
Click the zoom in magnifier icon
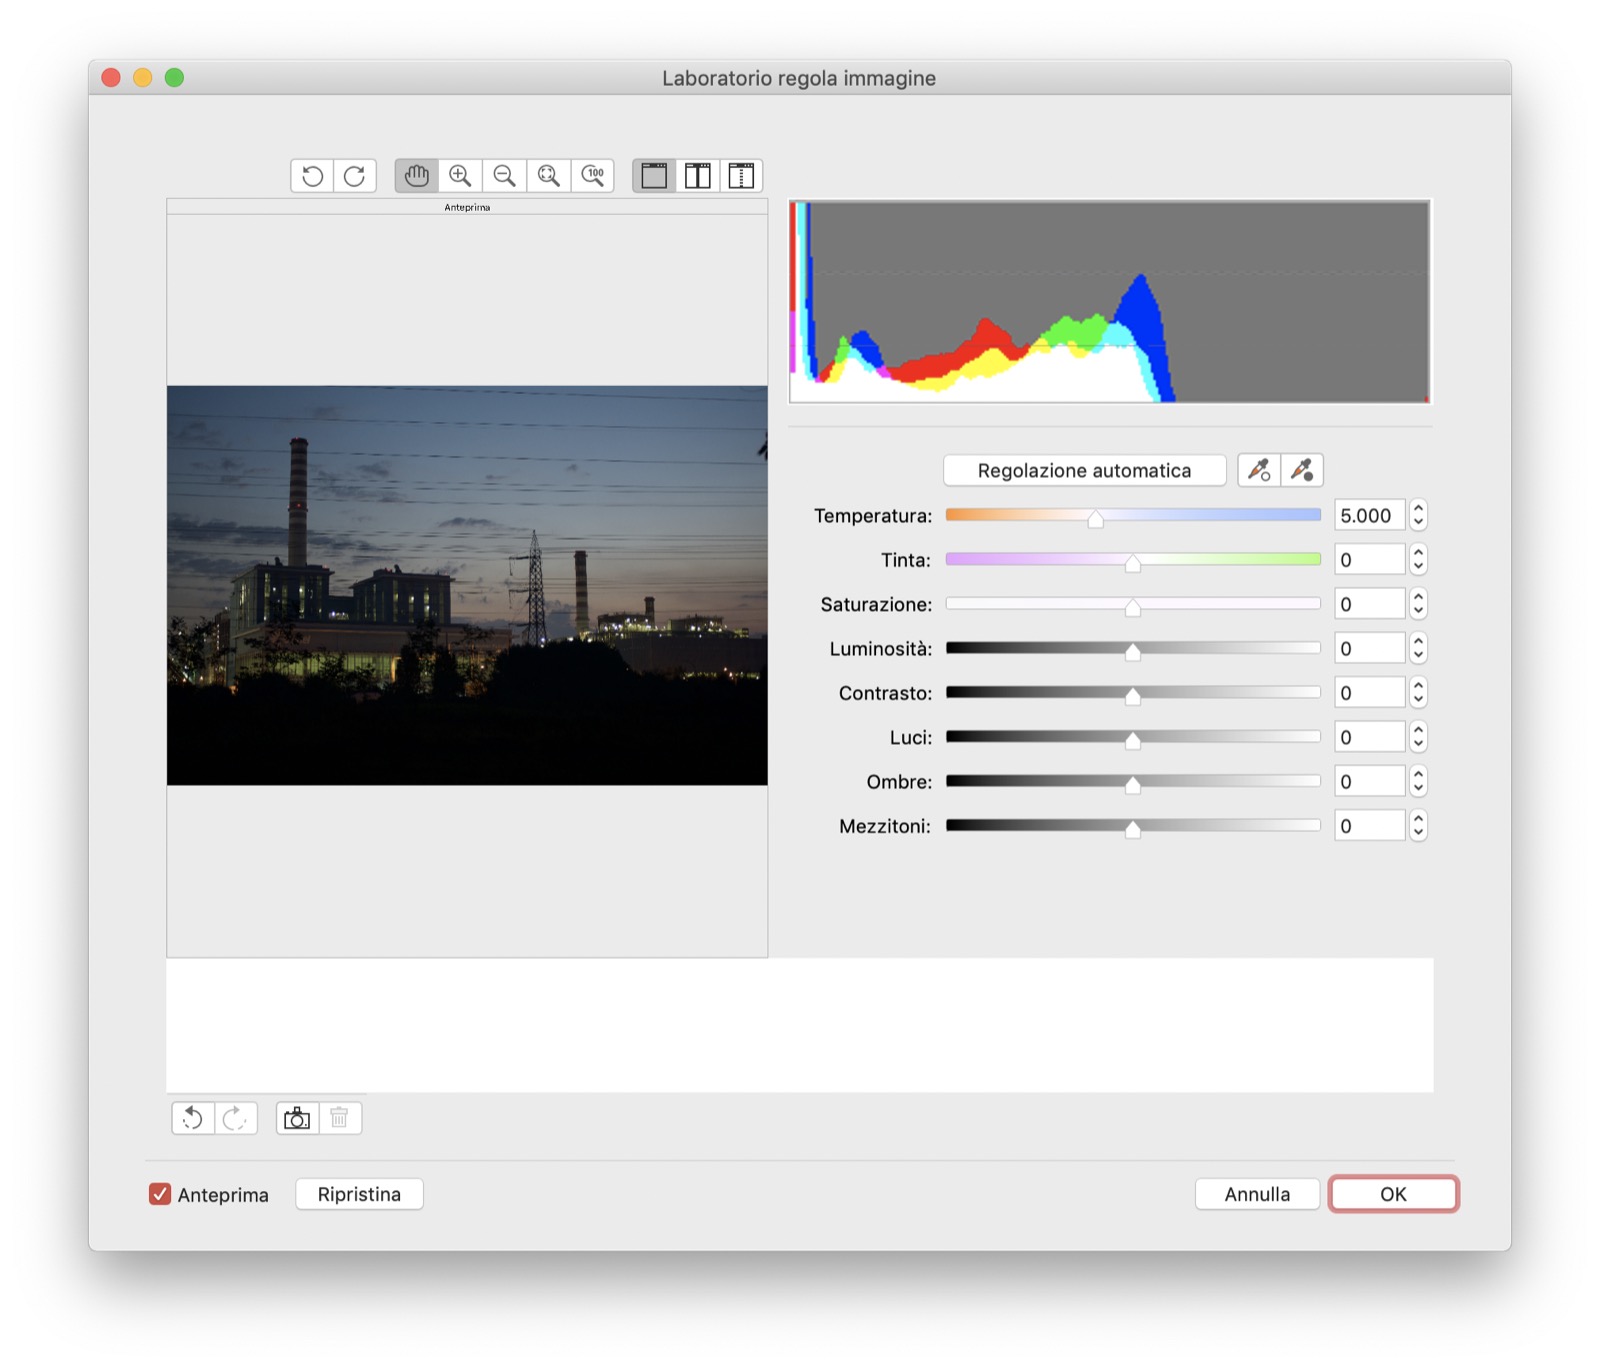click(x=460, y=176)
